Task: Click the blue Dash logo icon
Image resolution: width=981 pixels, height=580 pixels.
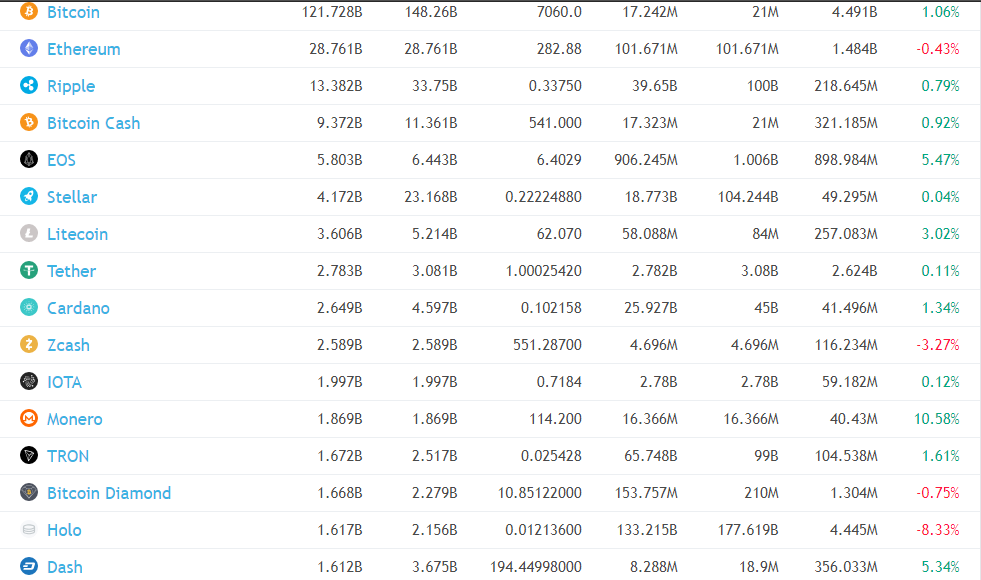Action: [29, 567]
